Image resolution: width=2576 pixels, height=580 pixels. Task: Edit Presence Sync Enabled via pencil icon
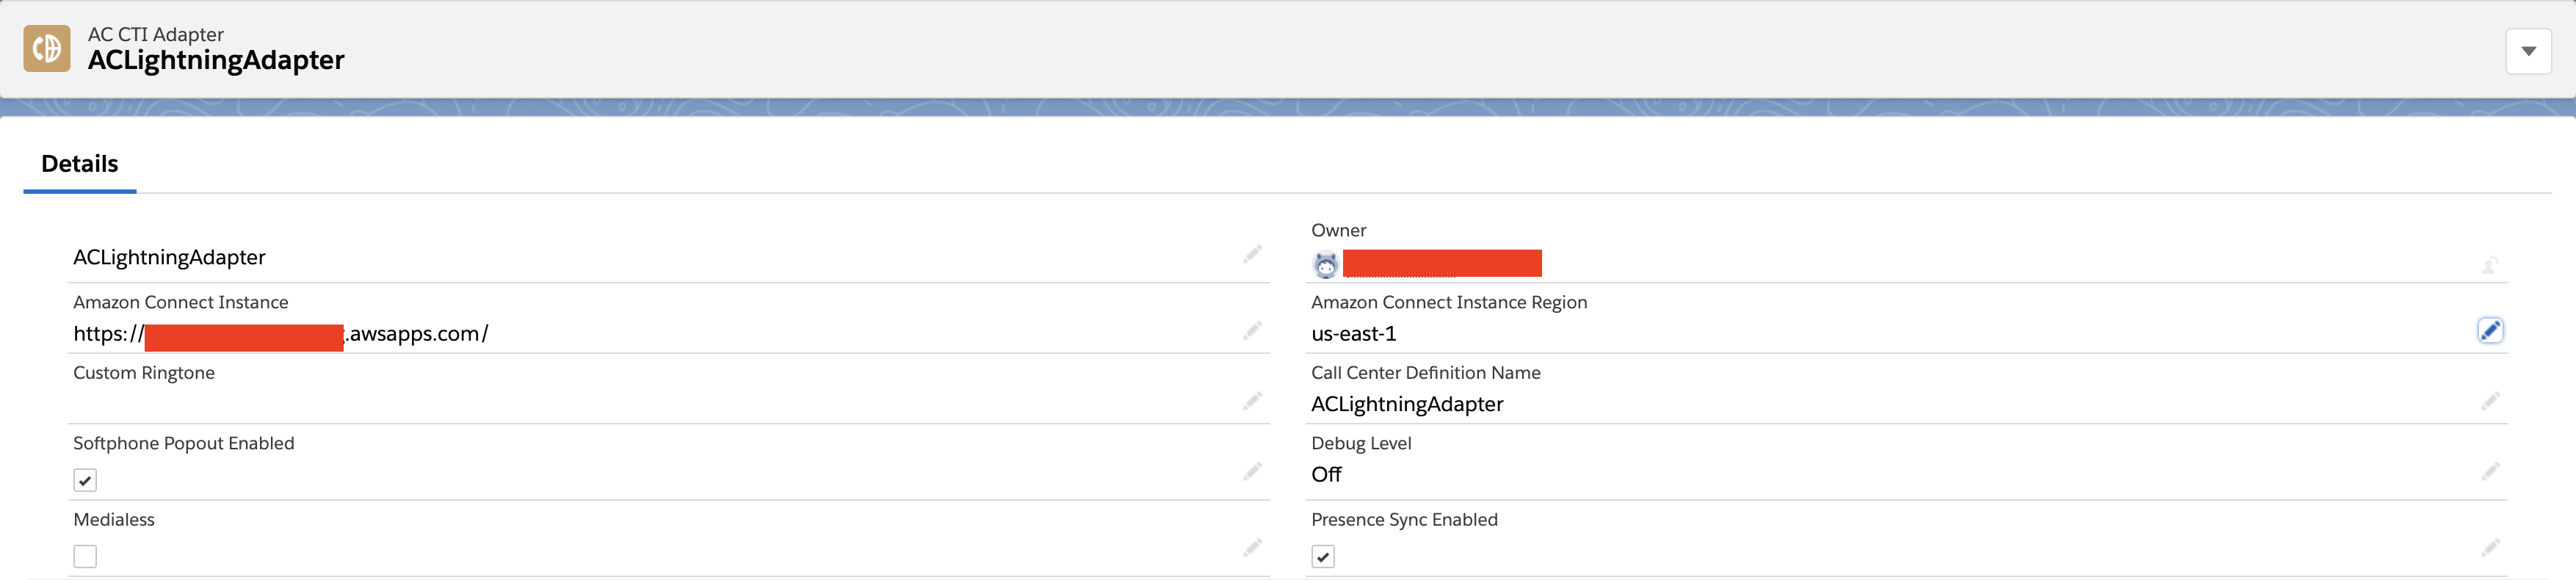(2490, 548)
